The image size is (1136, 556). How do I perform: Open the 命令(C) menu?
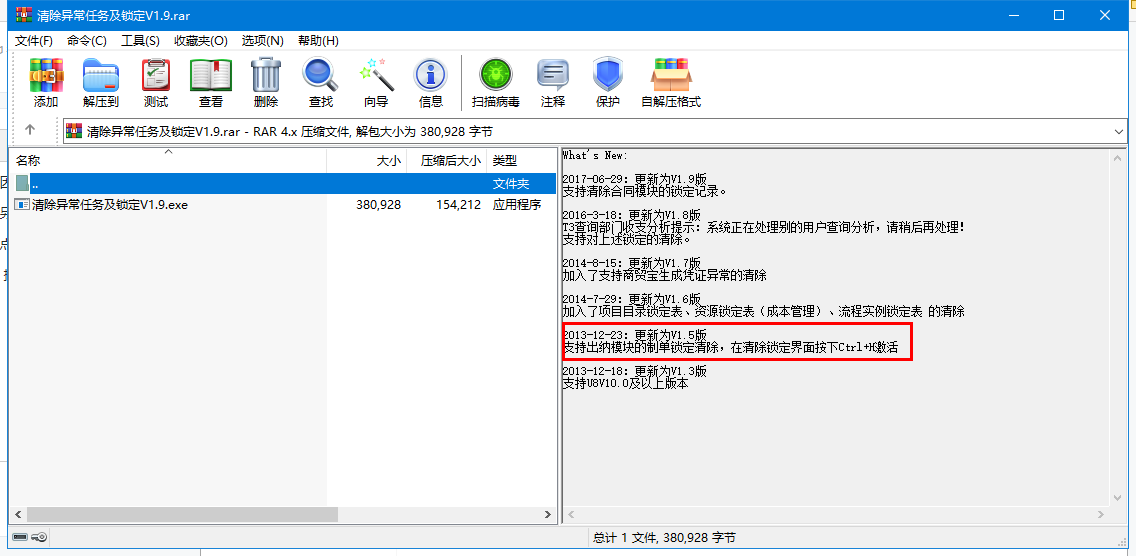click(87, 41)
